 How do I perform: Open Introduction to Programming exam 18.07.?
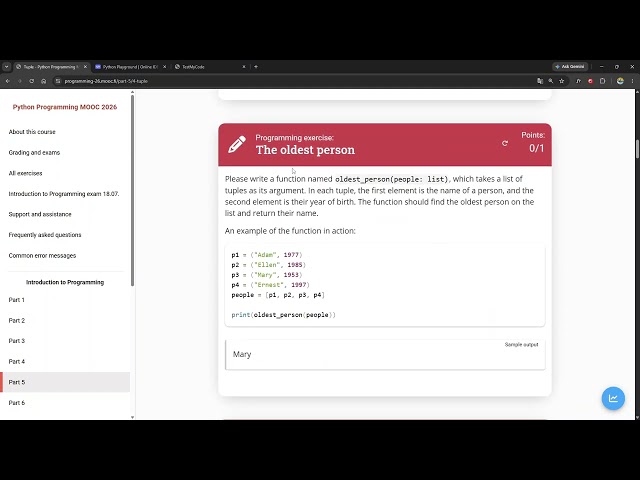pyautogui.click(x=64, y=193)
